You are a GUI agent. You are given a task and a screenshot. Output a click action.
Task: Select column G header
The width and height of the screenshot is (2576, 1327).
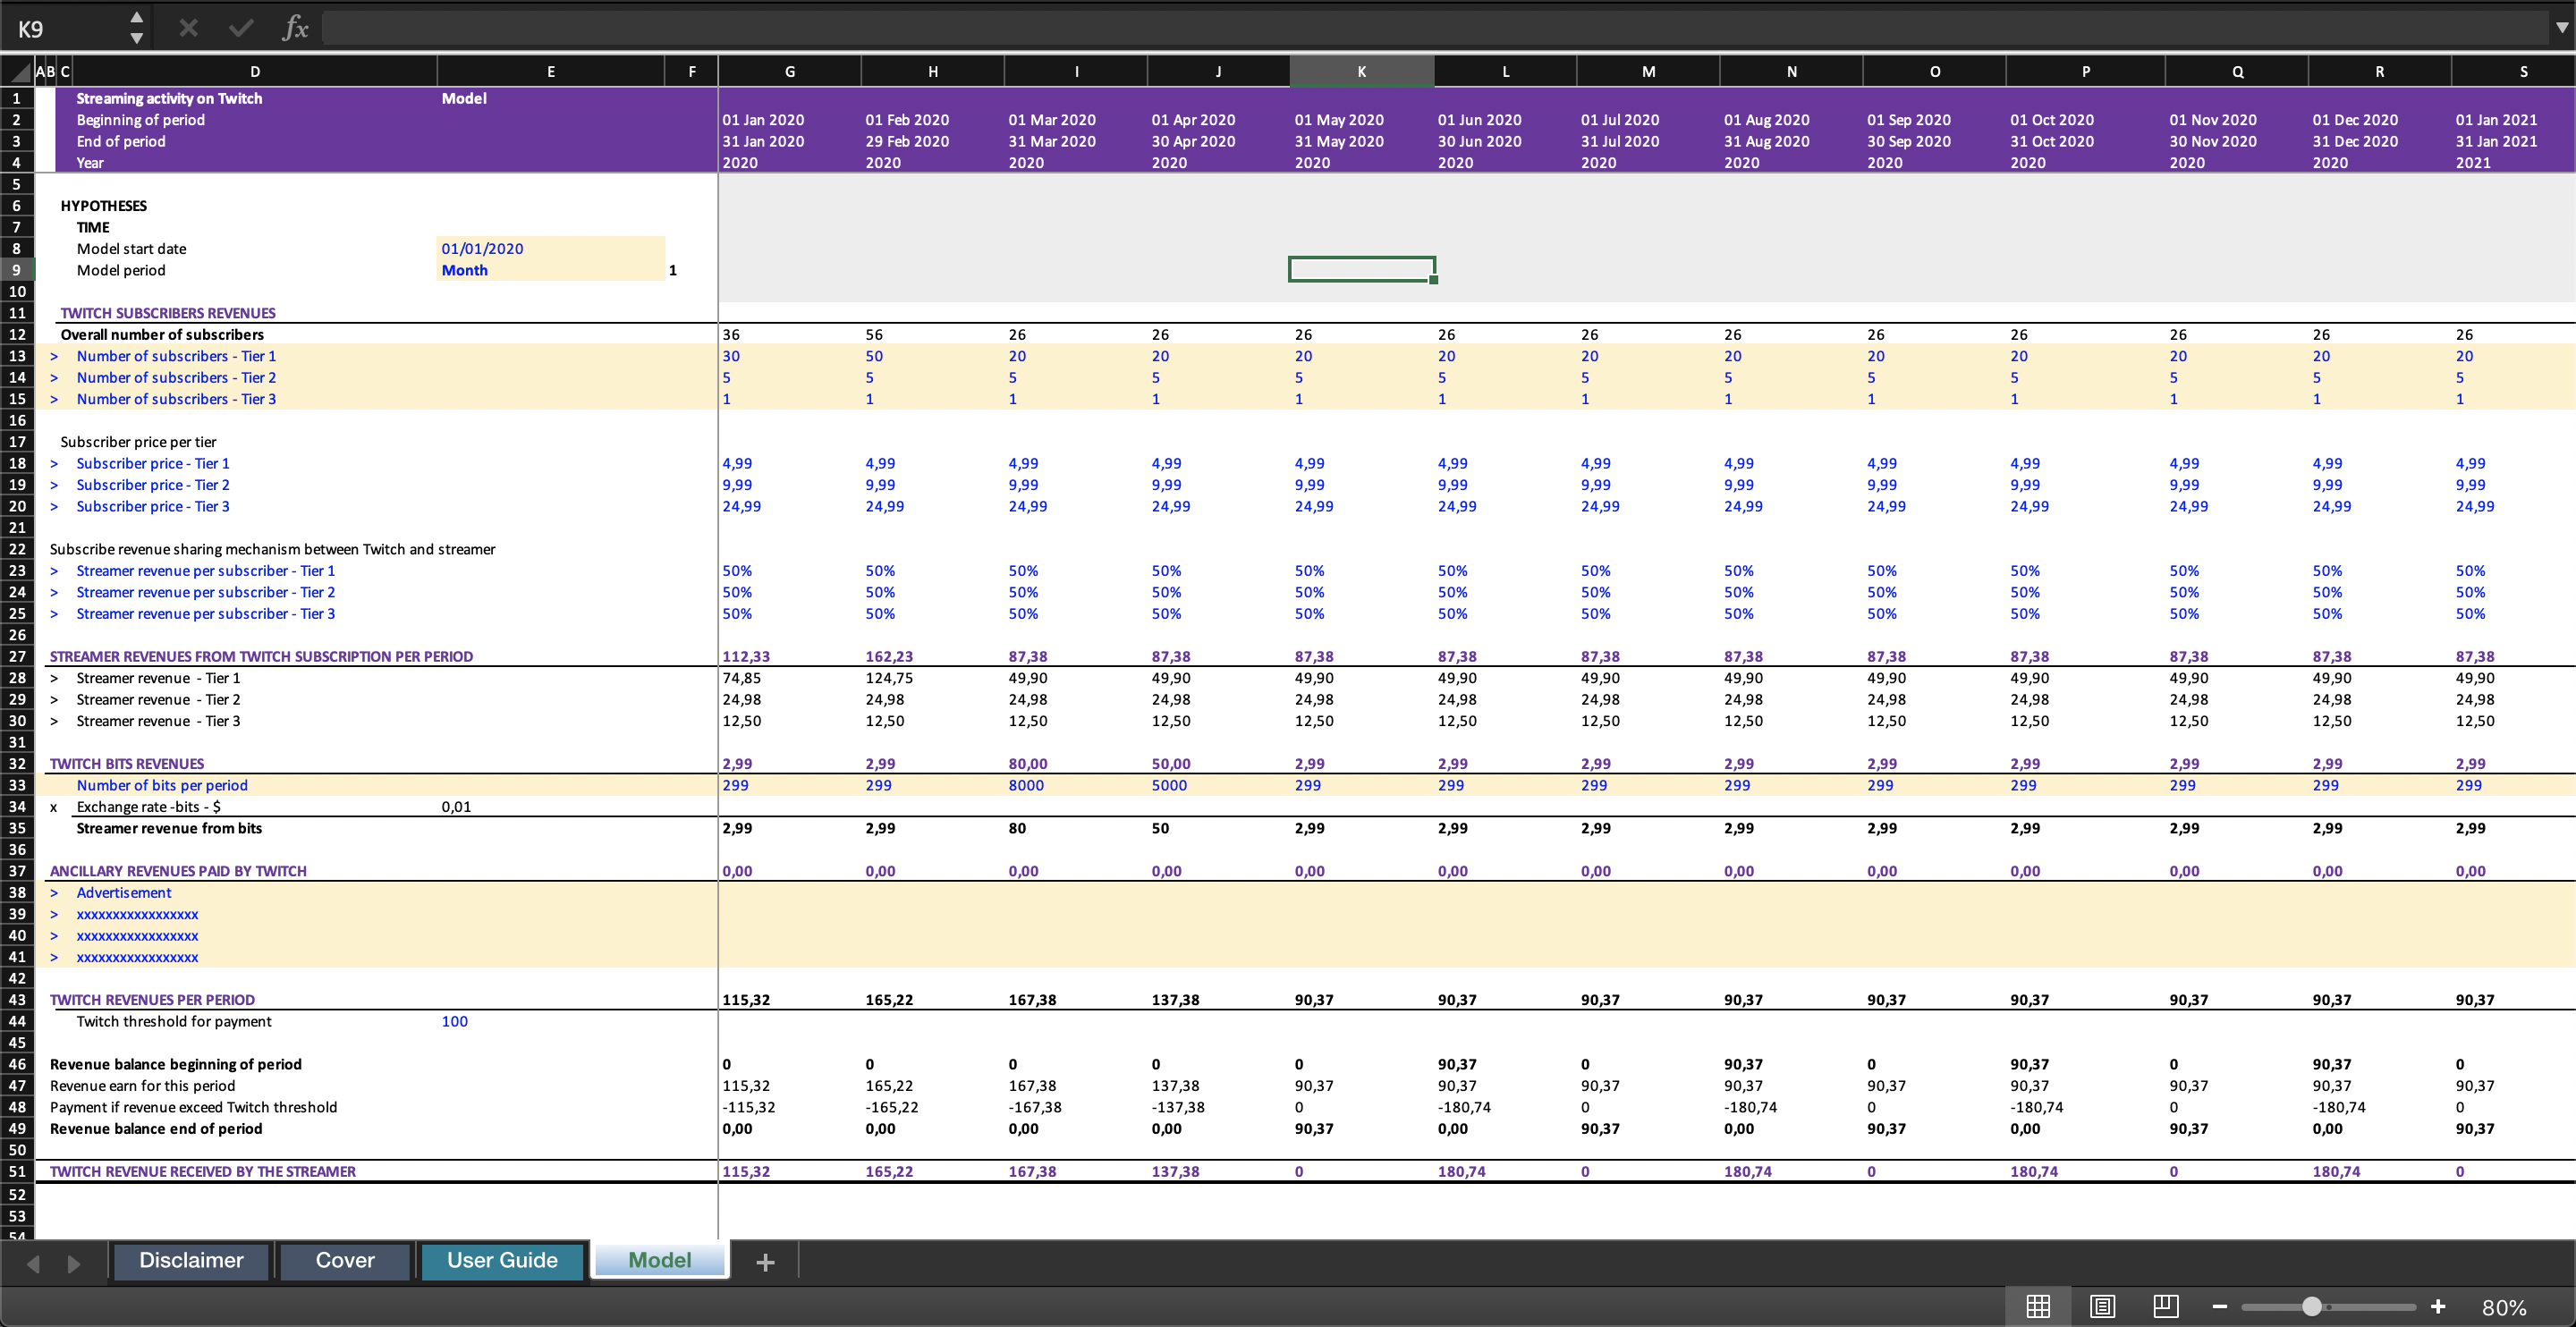coord(789,71)
